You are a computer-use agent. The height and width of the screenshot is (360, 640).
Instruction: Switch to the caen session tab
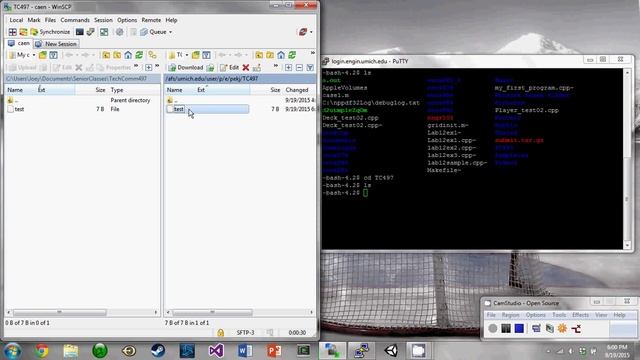tap(19, 43)
